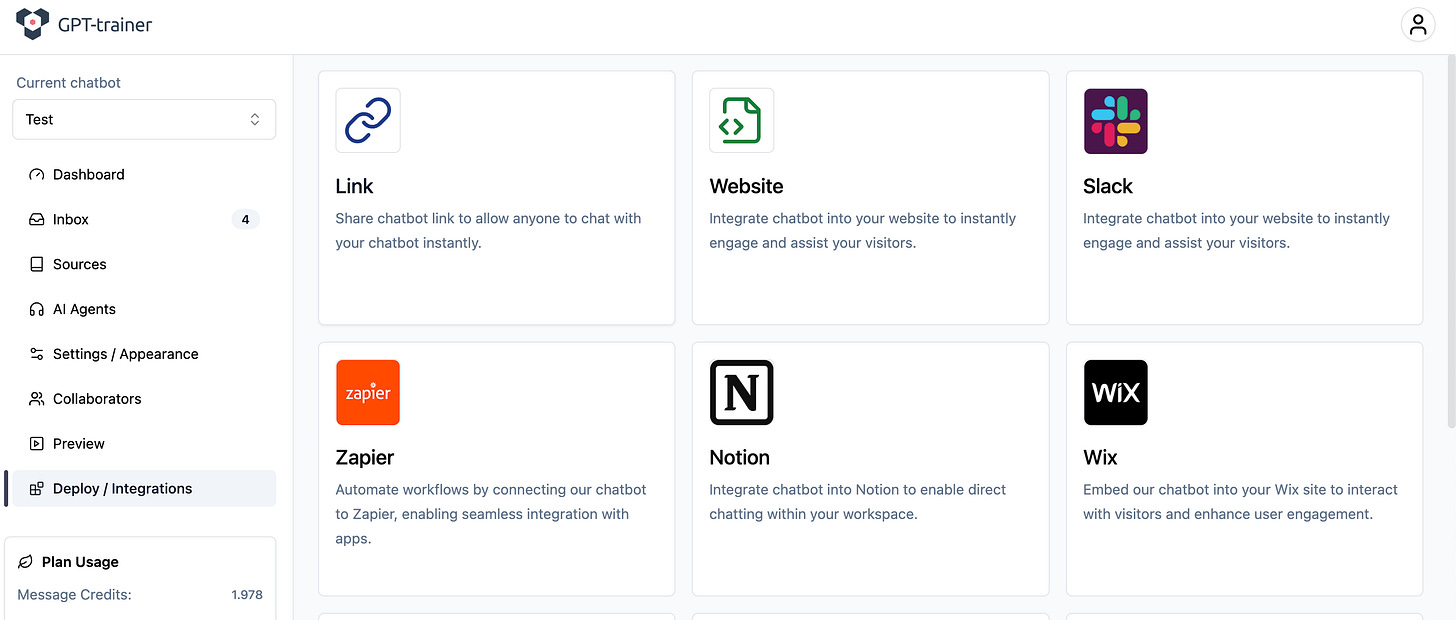Click the up-down chevrons in chatbot selector
1456x620 pixels.
click(255, 119)
